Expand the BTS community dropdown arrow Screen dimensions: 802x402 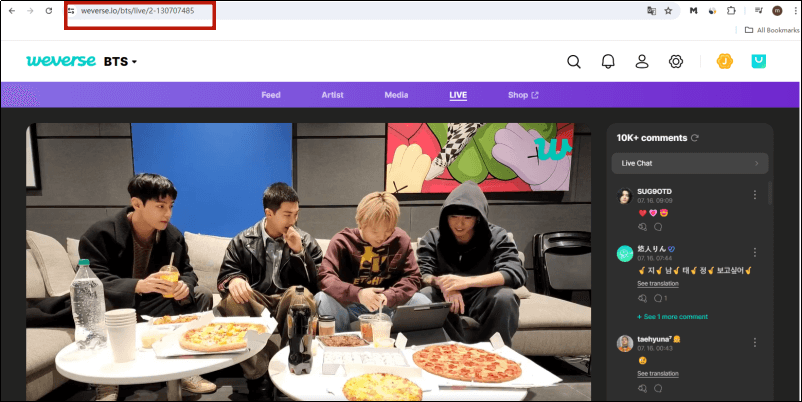tap(135, 62)
